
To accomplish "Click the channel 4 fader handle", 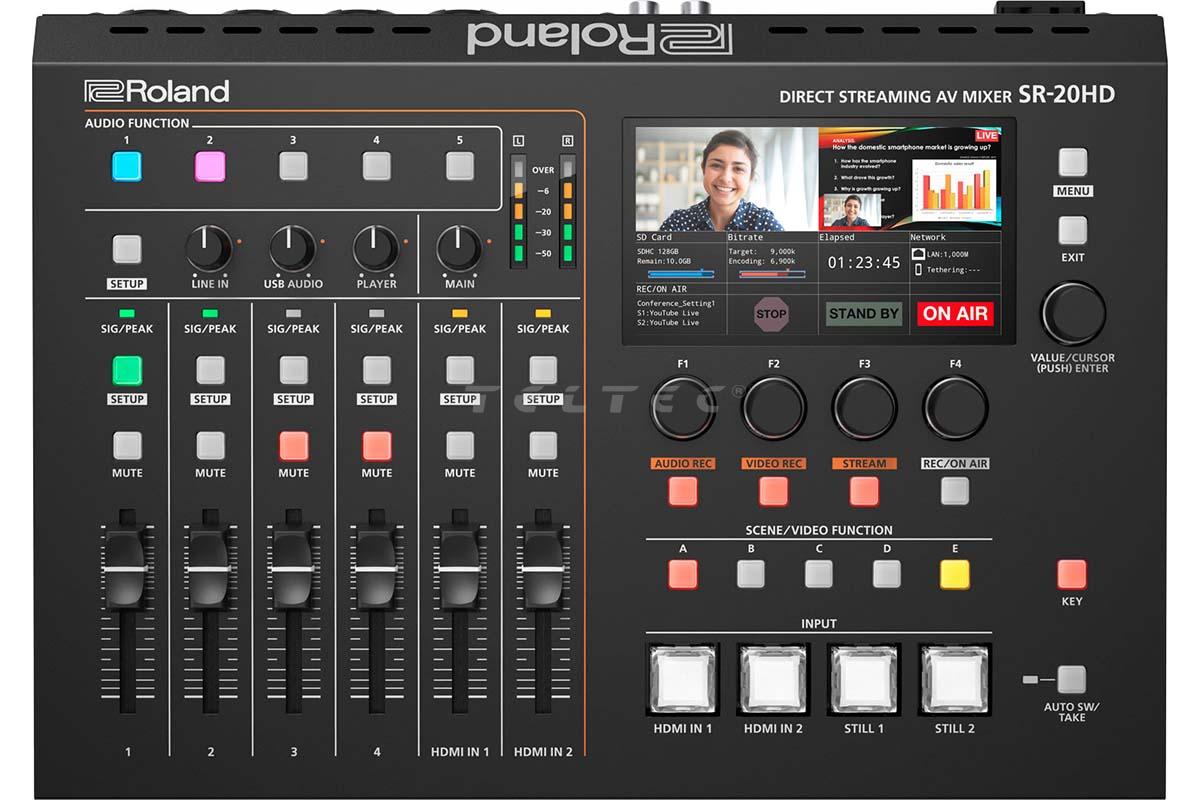I will [x=376, y=567].
